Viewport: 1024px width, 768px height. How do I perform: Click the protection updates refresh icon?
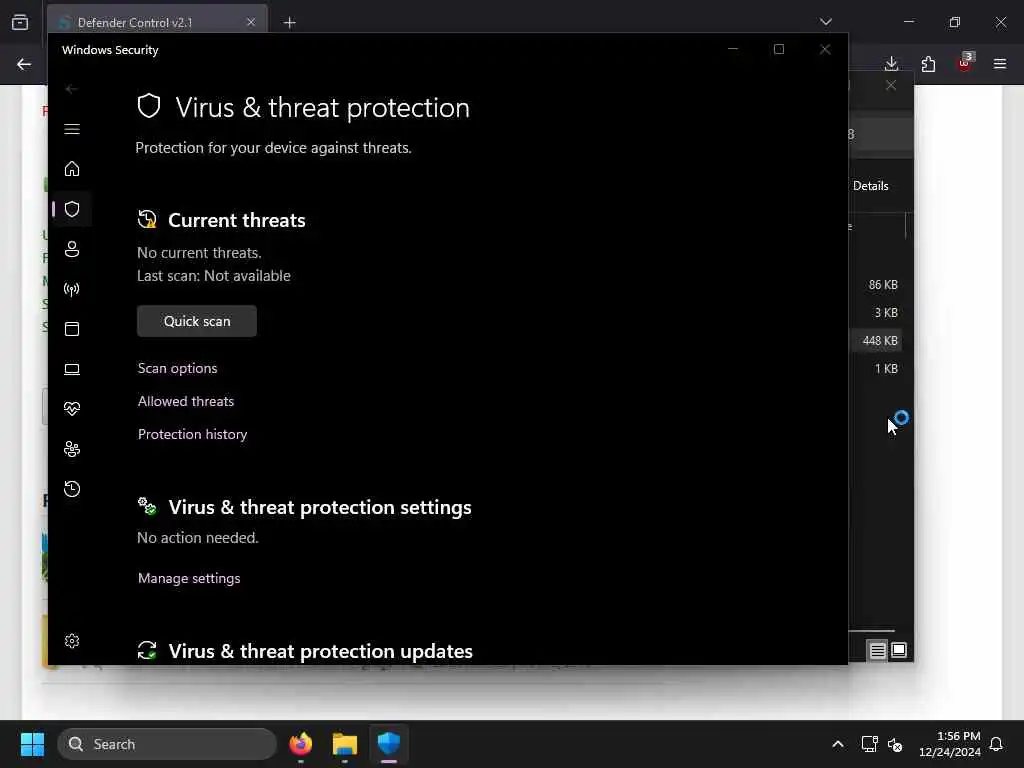click(x=147, y=650)
